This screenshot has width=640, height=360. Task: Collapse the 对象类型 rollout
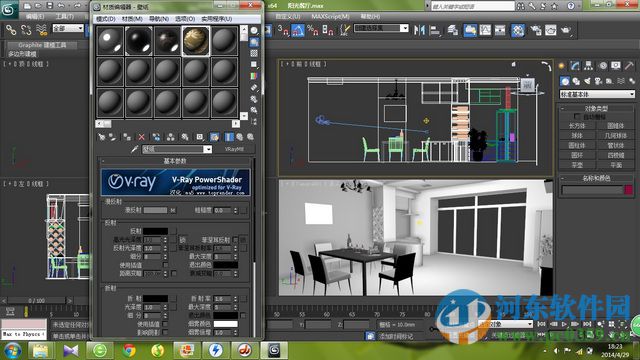(596, 109)
